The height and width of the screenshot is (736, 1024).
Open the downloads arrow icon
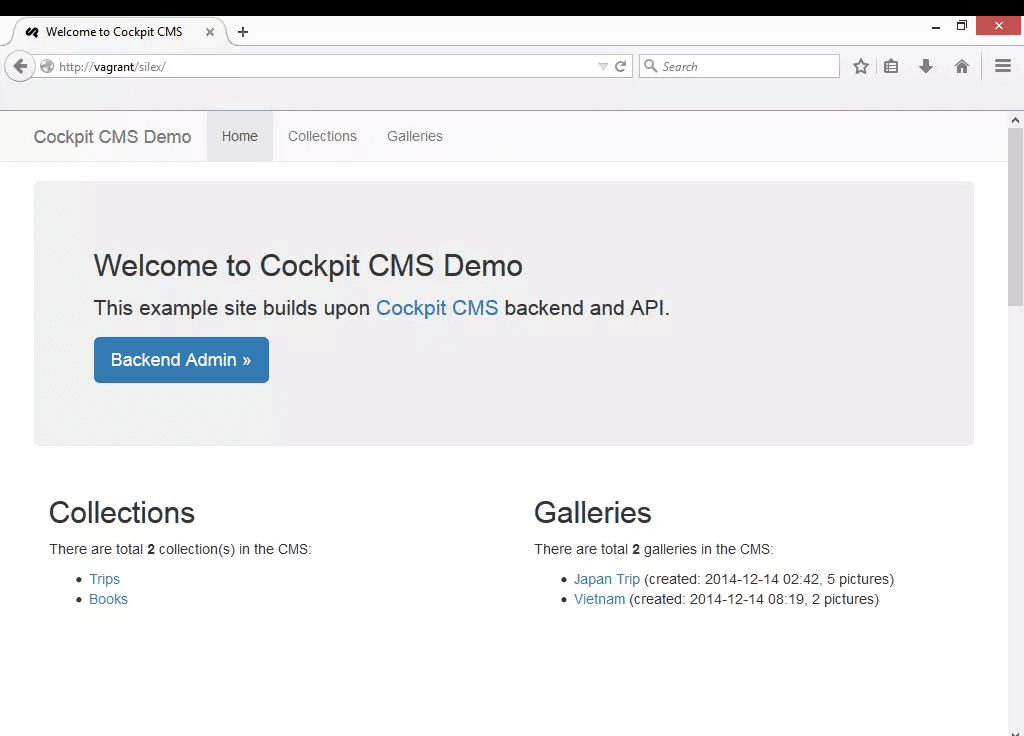tap(926, 67)
